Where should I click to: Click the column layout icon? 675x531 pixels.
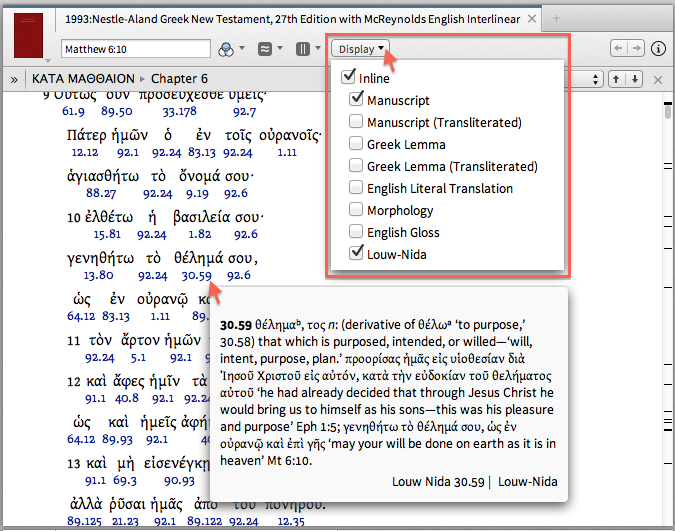tap(303, 49)
